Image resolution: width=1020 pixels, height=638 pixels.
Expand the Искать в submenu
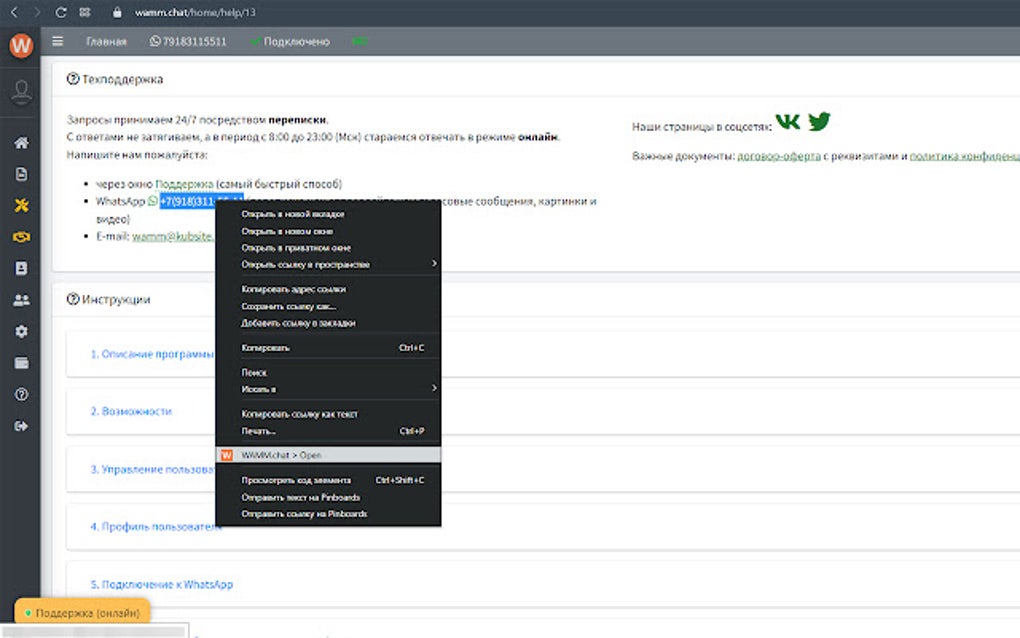pyautogui.click(x=329, y=390)
